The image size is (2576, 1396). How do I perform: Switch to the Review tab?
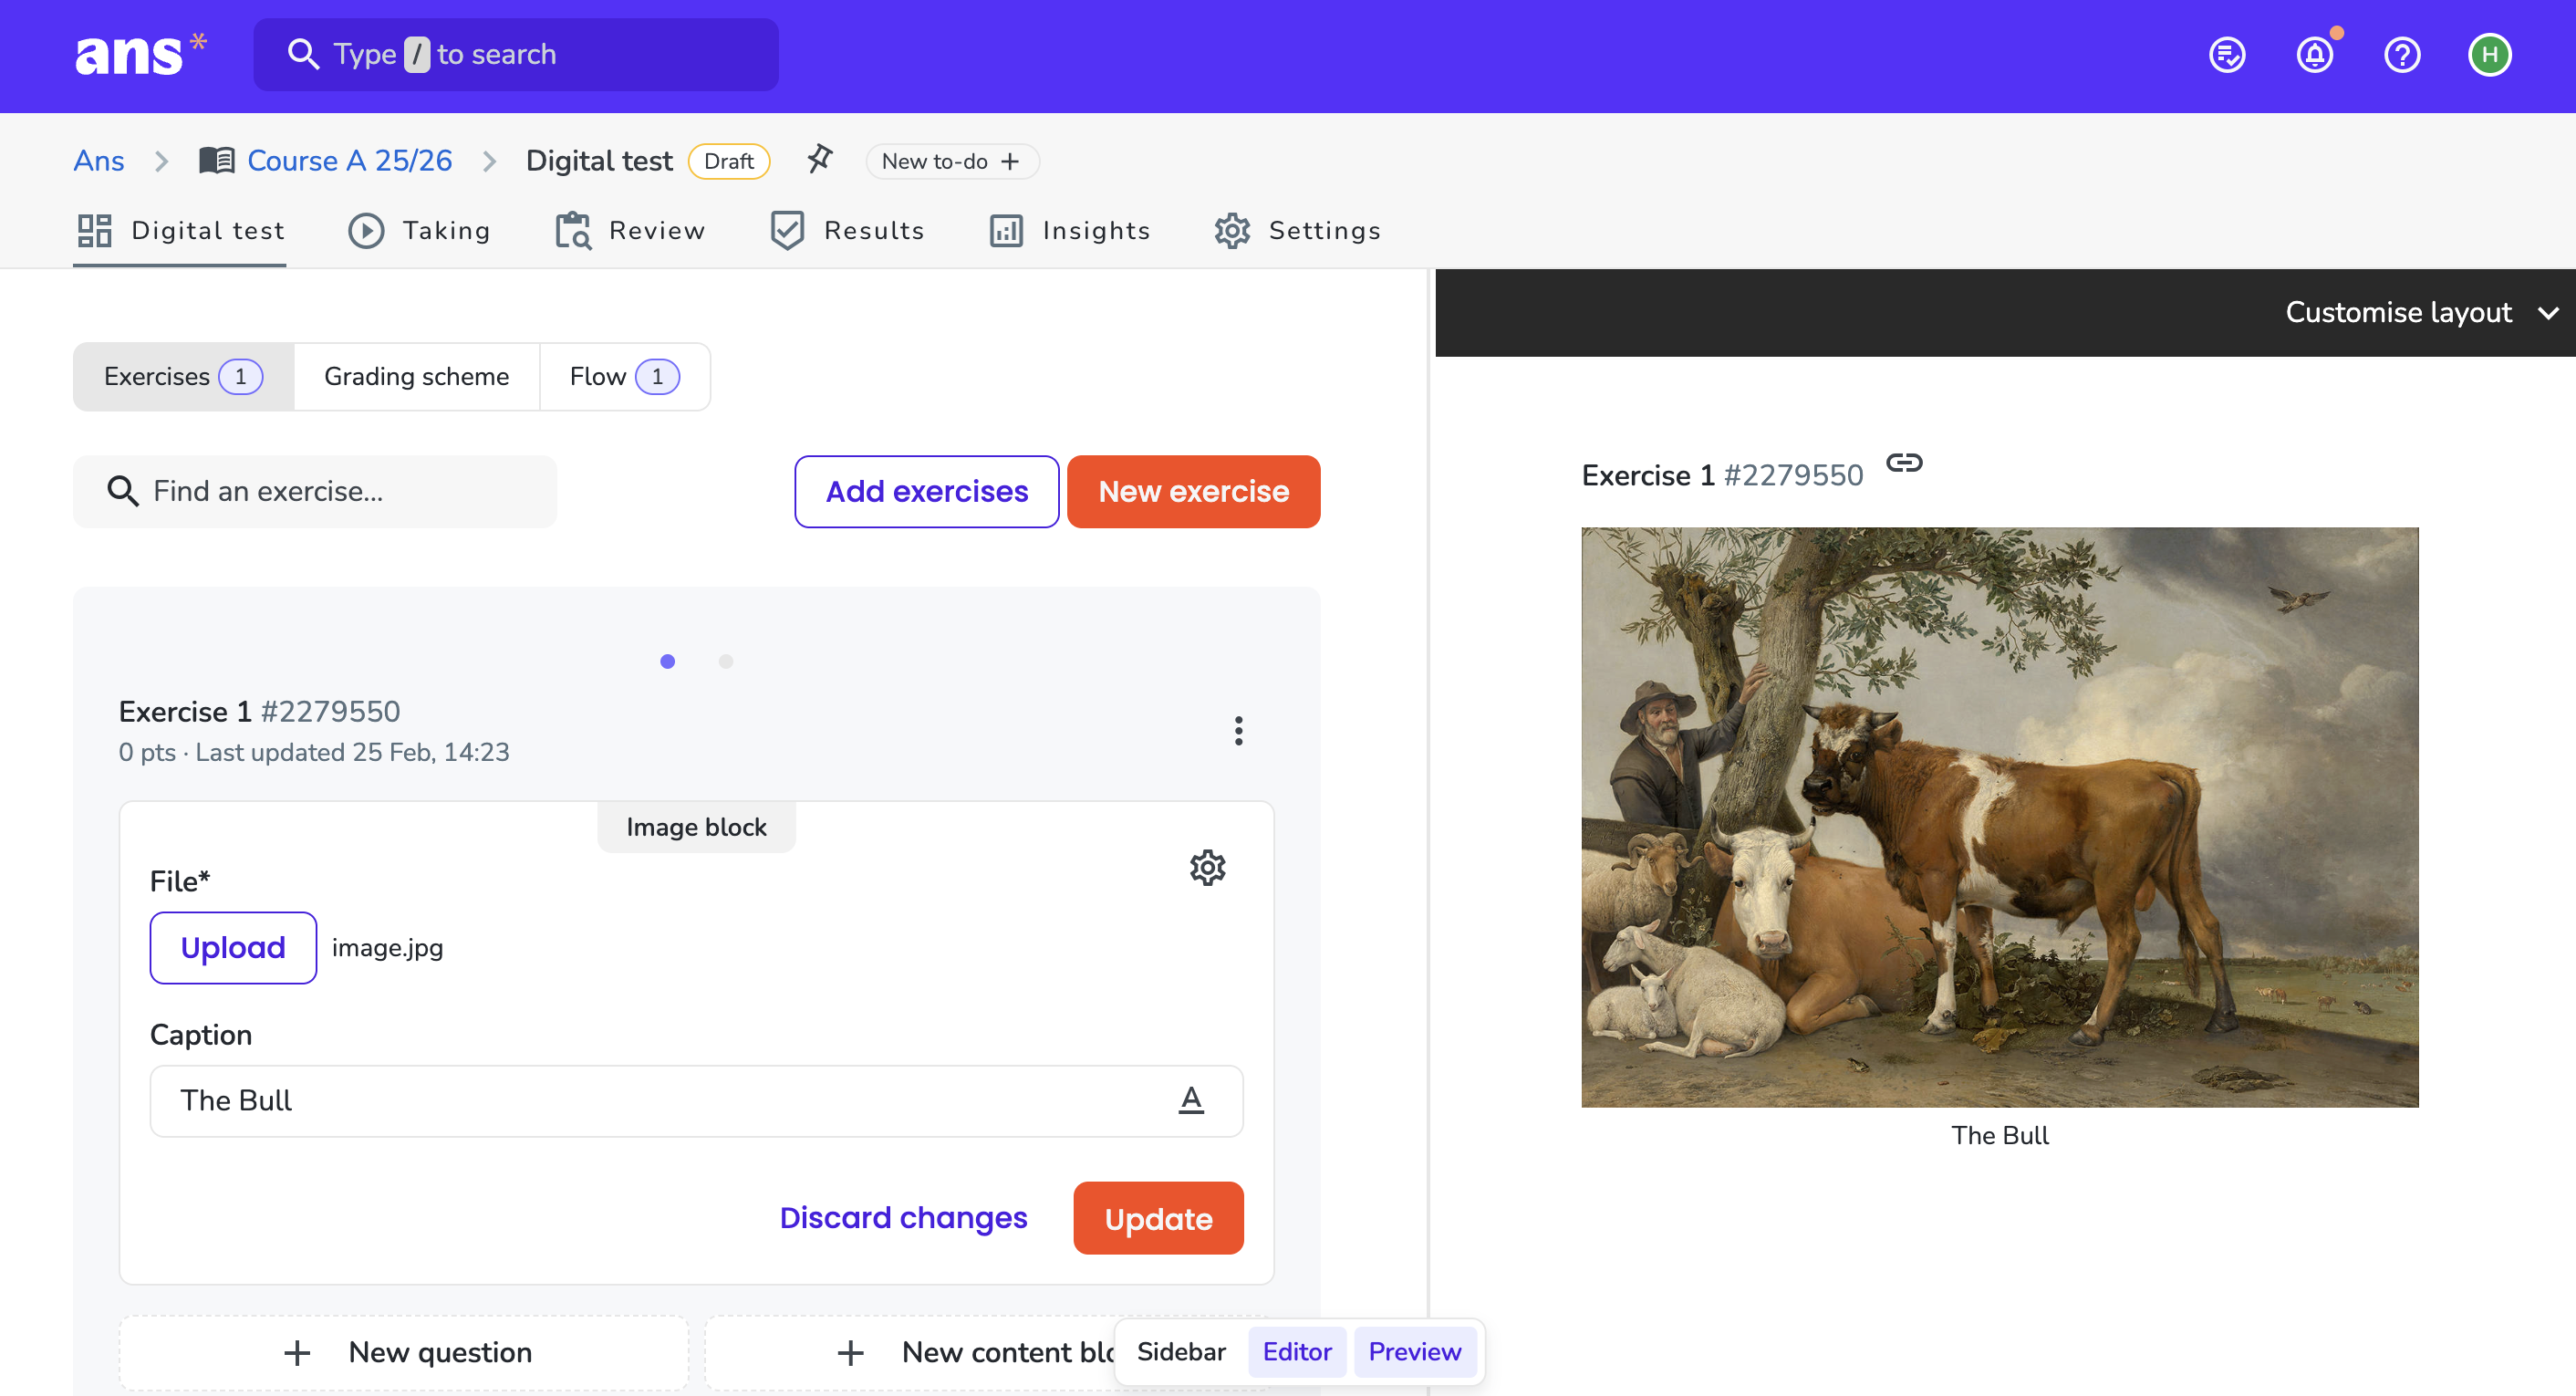click(630, 231)
